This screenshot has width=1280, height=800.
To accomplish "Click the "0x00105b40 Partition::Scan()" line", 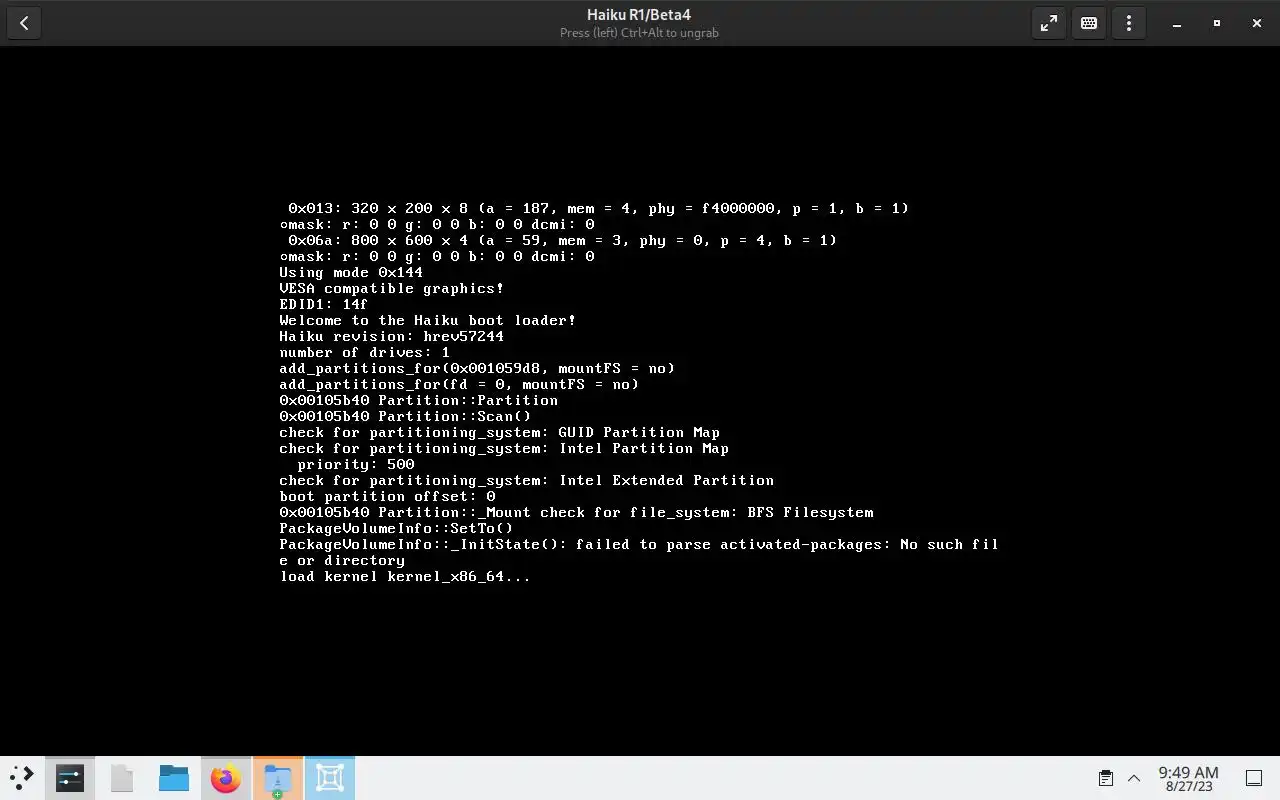I will (405, 416).
